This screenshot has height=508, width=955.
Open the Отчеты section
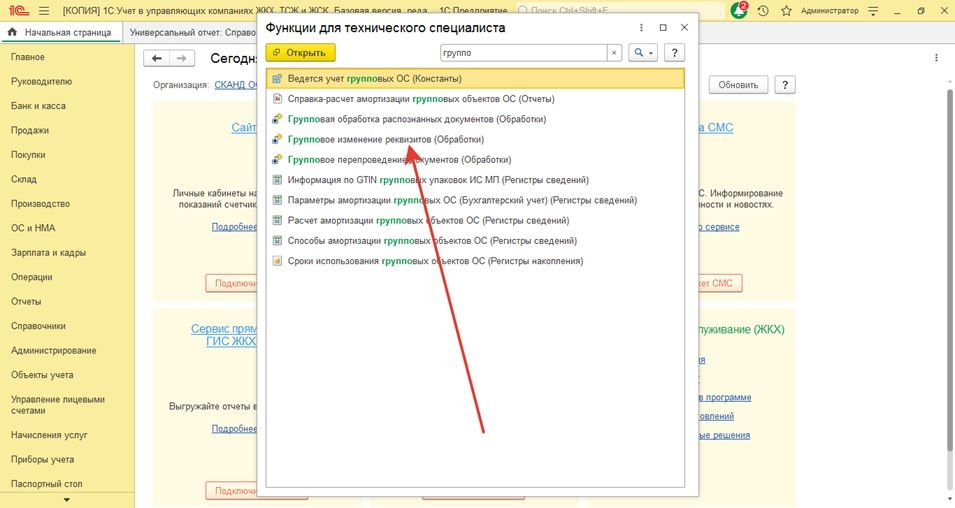[26, 302]
